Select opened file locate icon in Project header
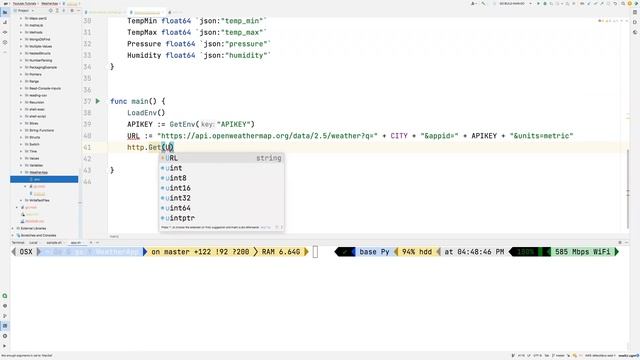 [x=51, y=11]
